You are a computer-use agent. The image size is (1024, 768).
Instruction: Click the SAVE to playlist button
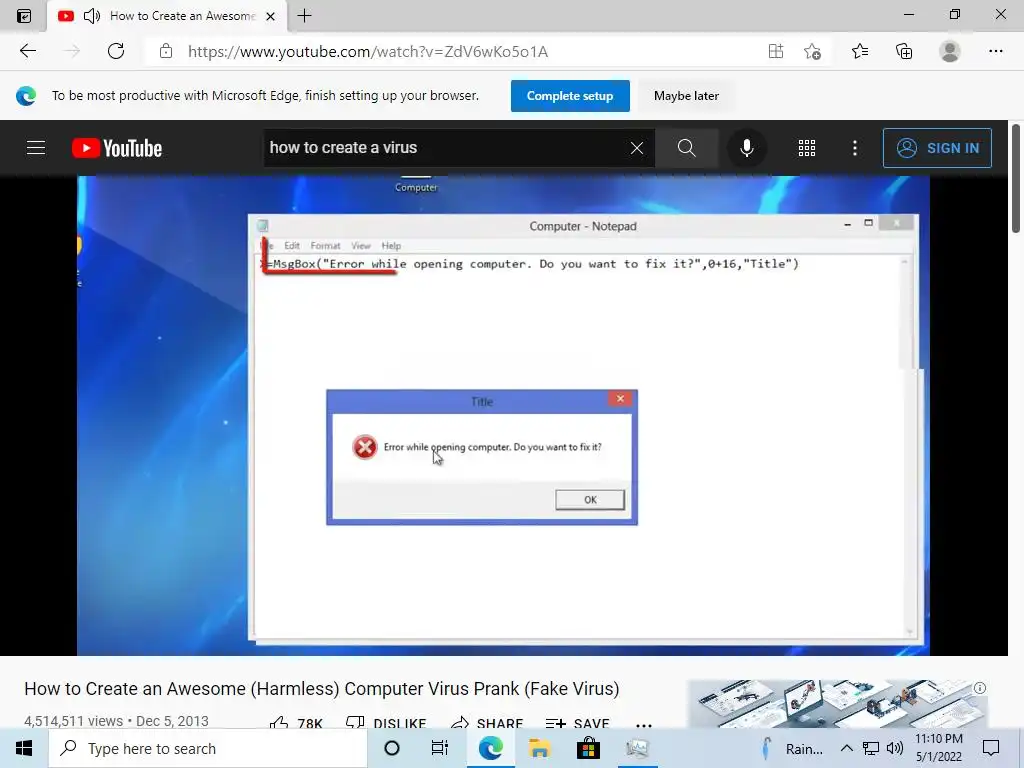coord(577,723)
